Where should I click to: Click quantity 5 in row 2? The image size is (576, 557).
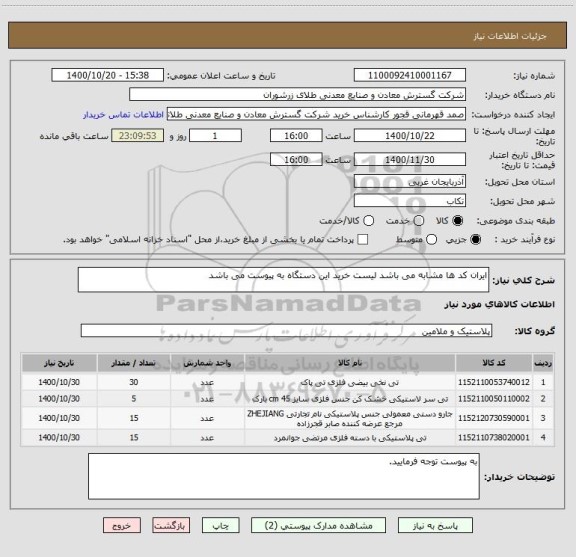pos(134,399)
